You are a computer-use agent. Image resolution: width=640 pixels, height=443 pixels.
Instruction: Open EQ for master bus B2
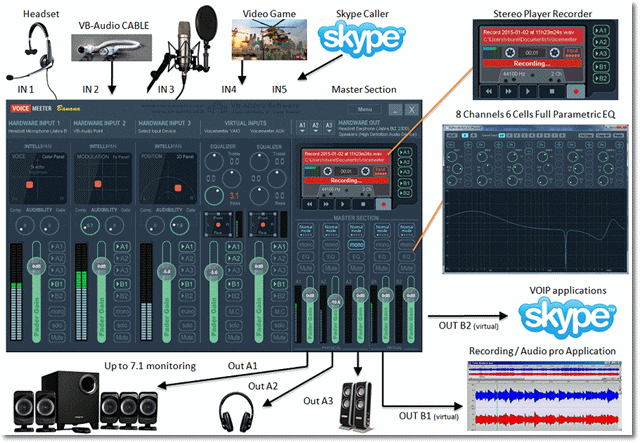point(407,256)
